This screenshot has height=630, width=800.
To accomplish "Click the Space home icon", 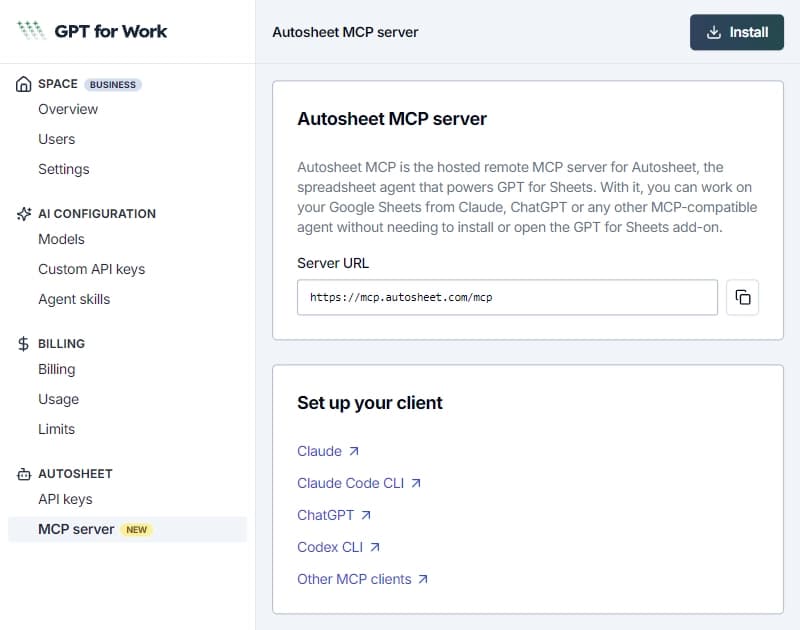I will [23, 84].
